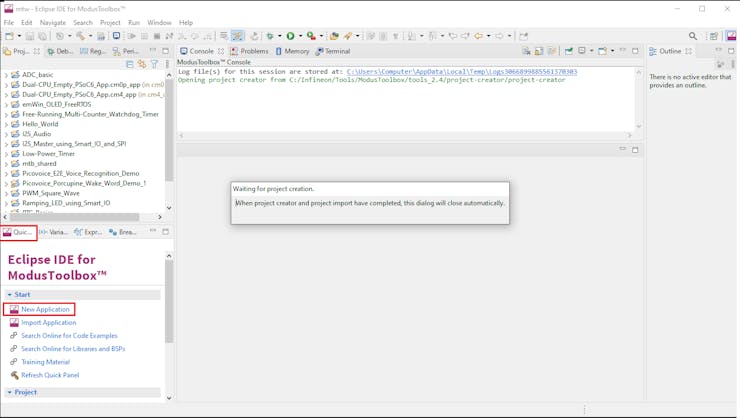740x418 pixels.
Task: Expand the Hello_World project
Action: pyautogui.click(x=6, y=124)
